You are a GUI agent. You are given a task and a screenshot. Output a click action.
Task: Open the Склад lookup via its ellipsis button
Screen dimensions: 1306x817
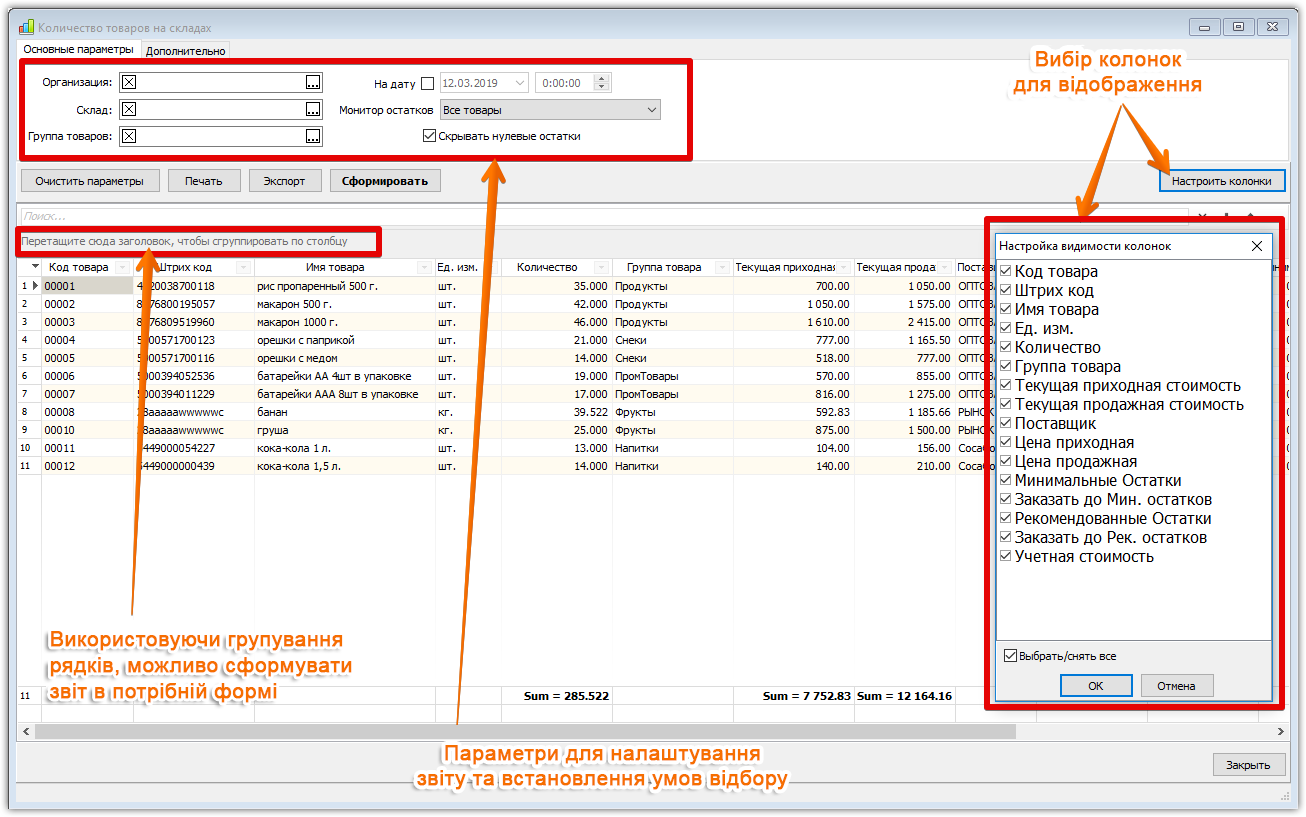[313, 110]
